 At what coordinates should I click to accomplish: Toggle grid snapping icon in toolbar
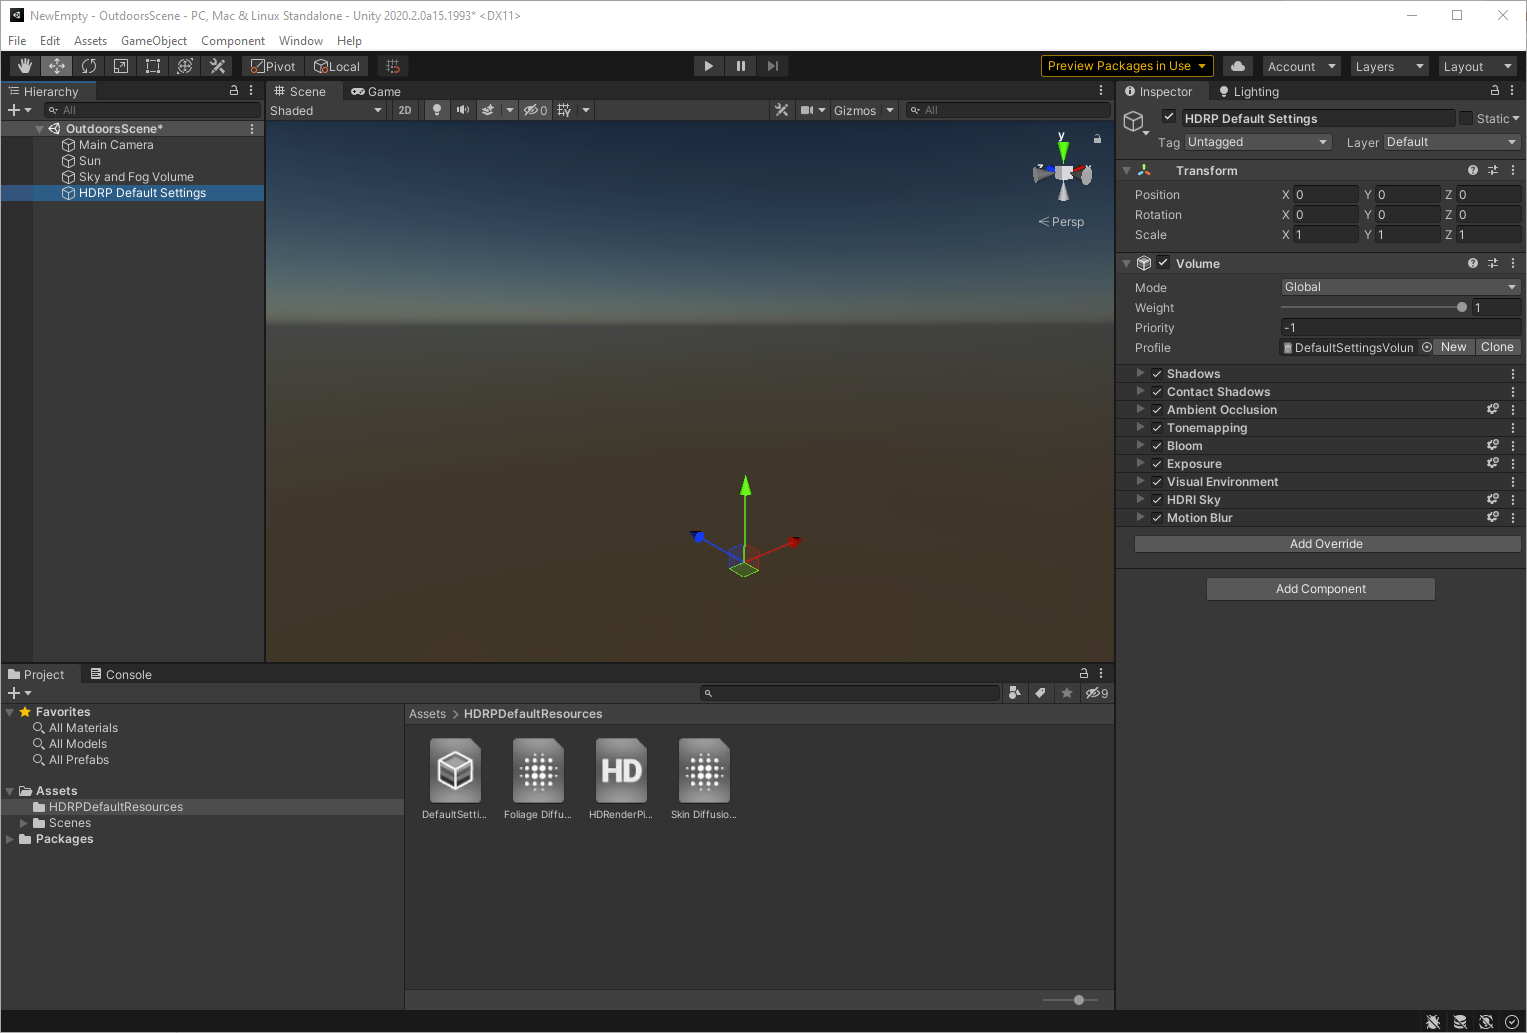tap(393, 66)
